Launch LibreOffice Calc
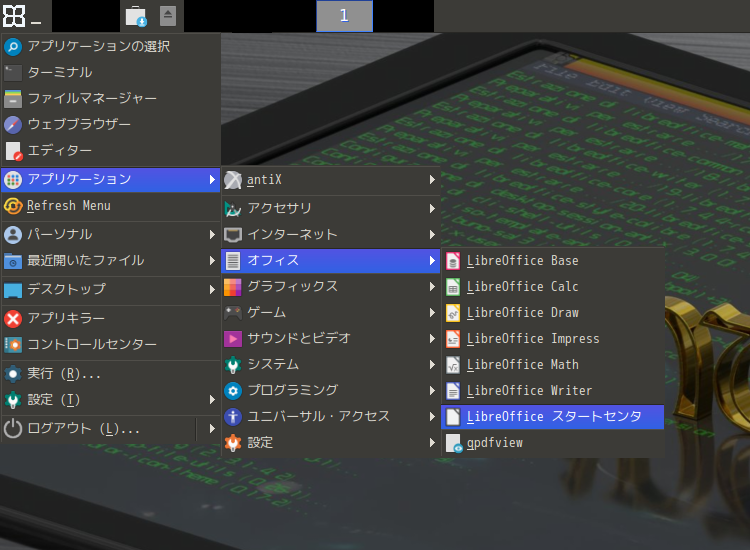 pyautogui.click(x=552, y=287)
